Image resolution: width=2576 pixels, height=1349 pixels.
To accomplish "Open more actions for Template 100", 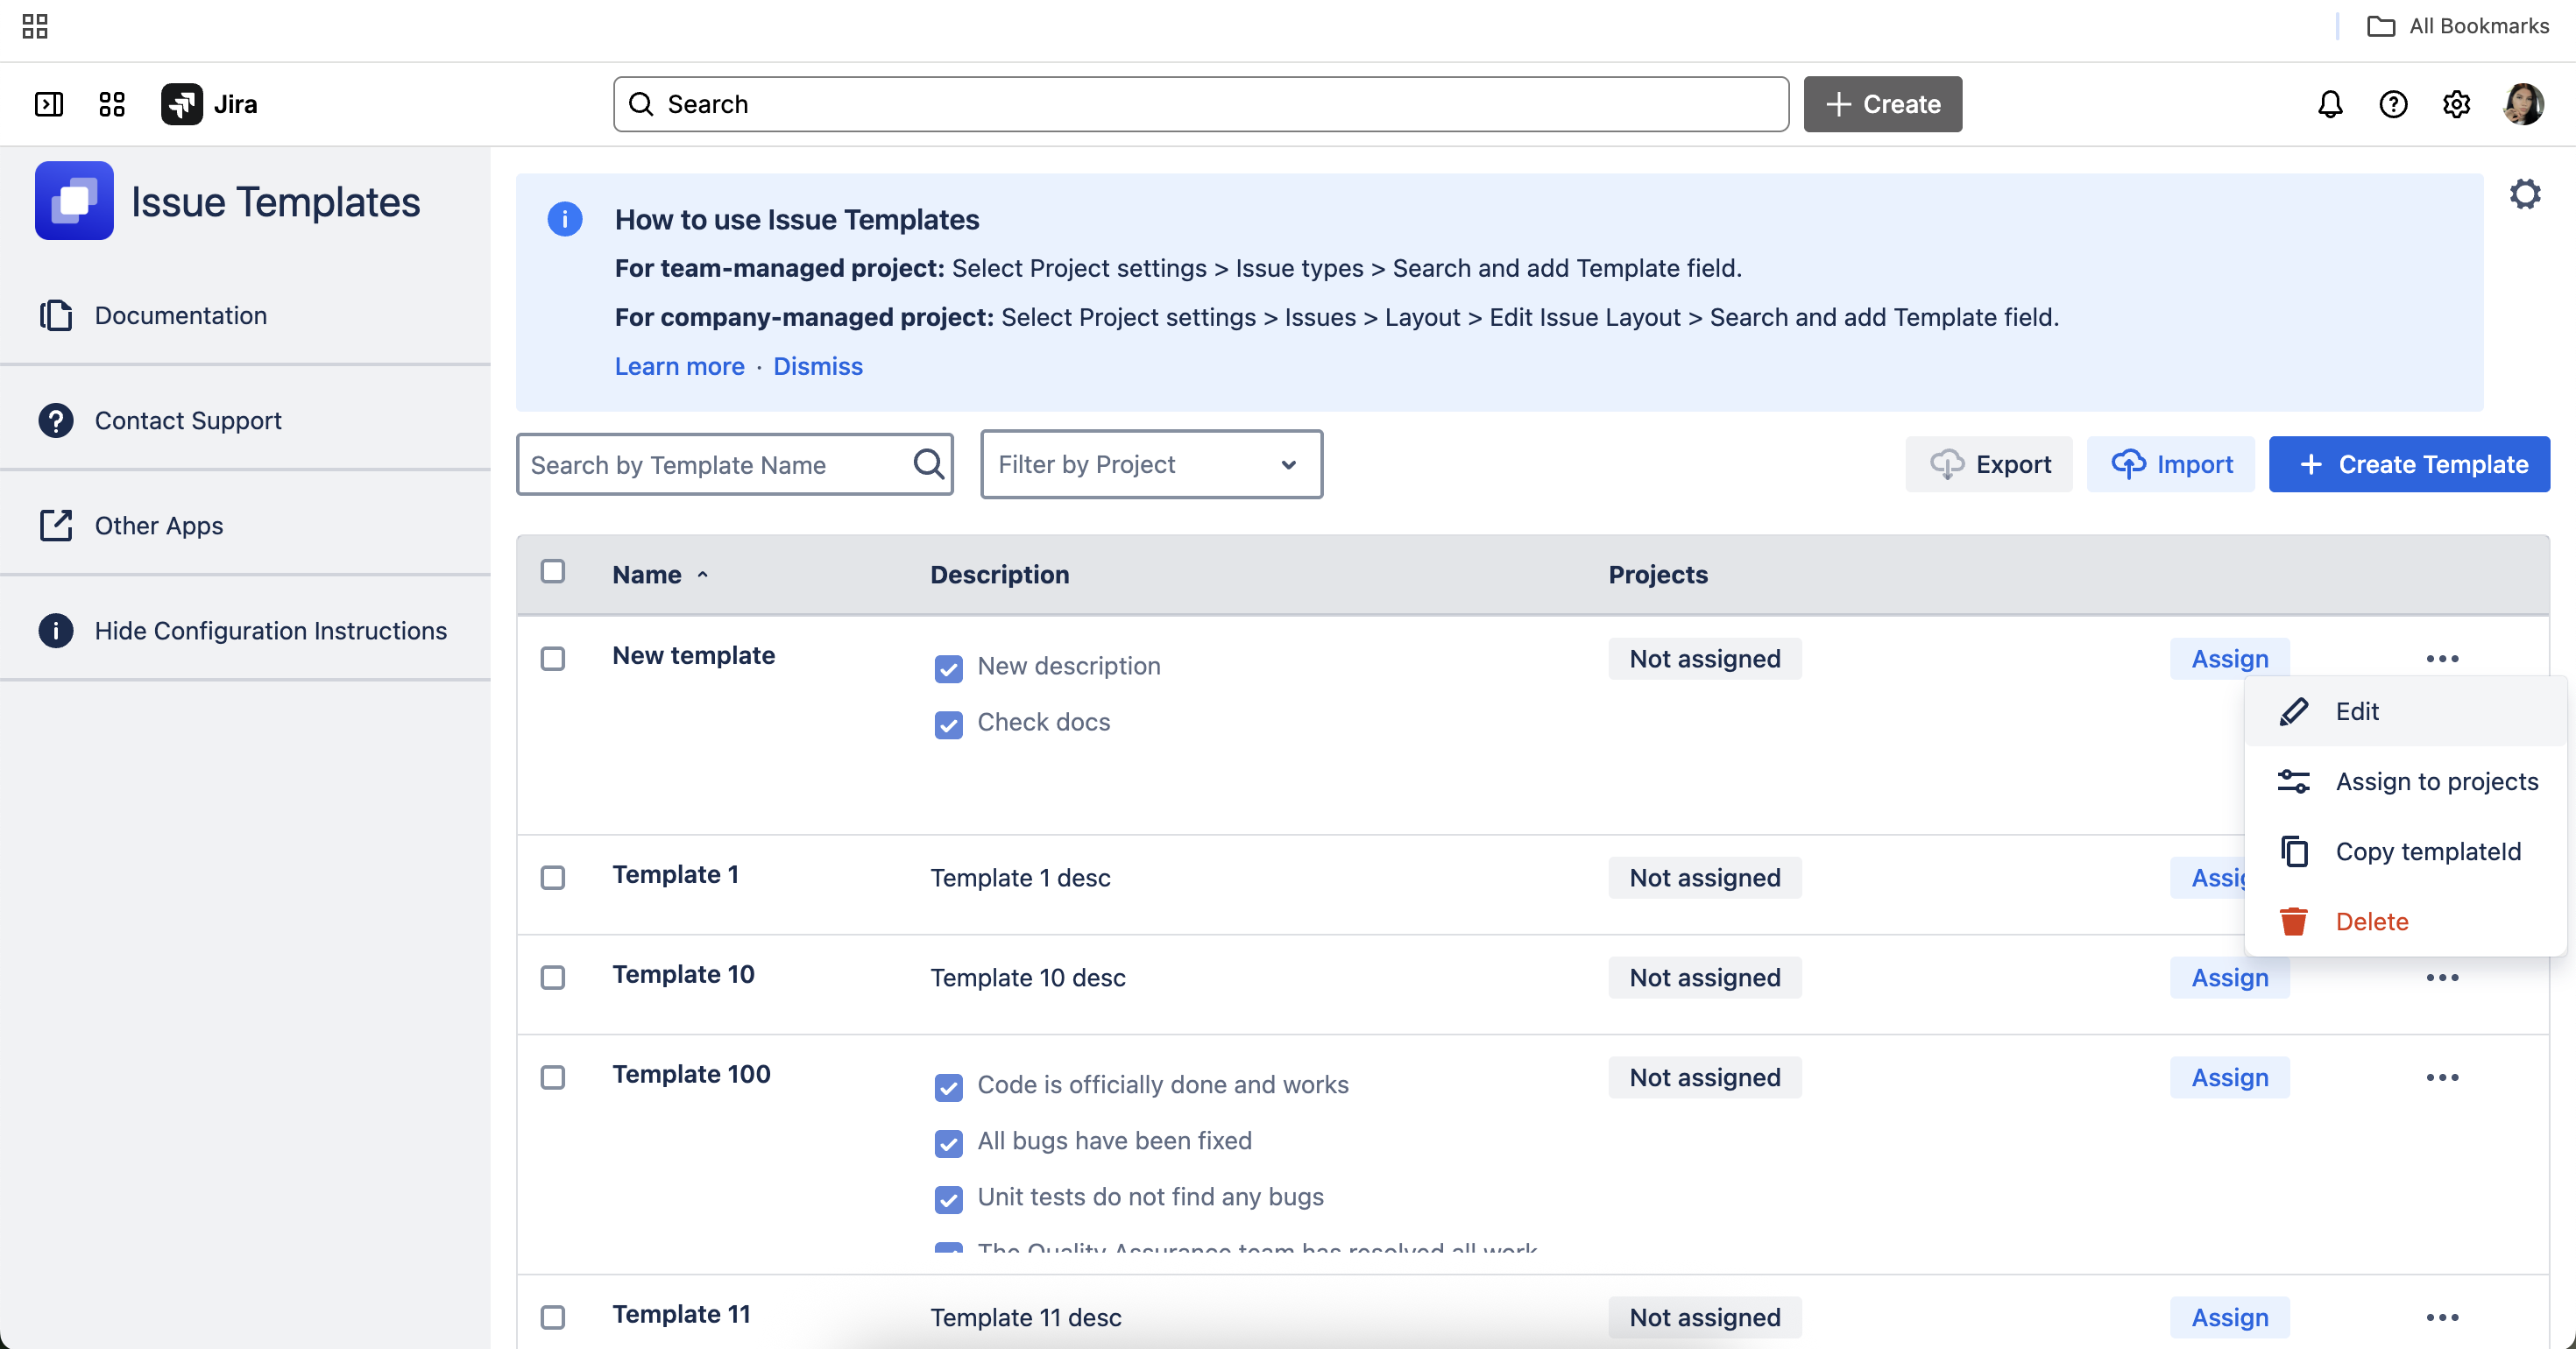I will point(2441,1077).
